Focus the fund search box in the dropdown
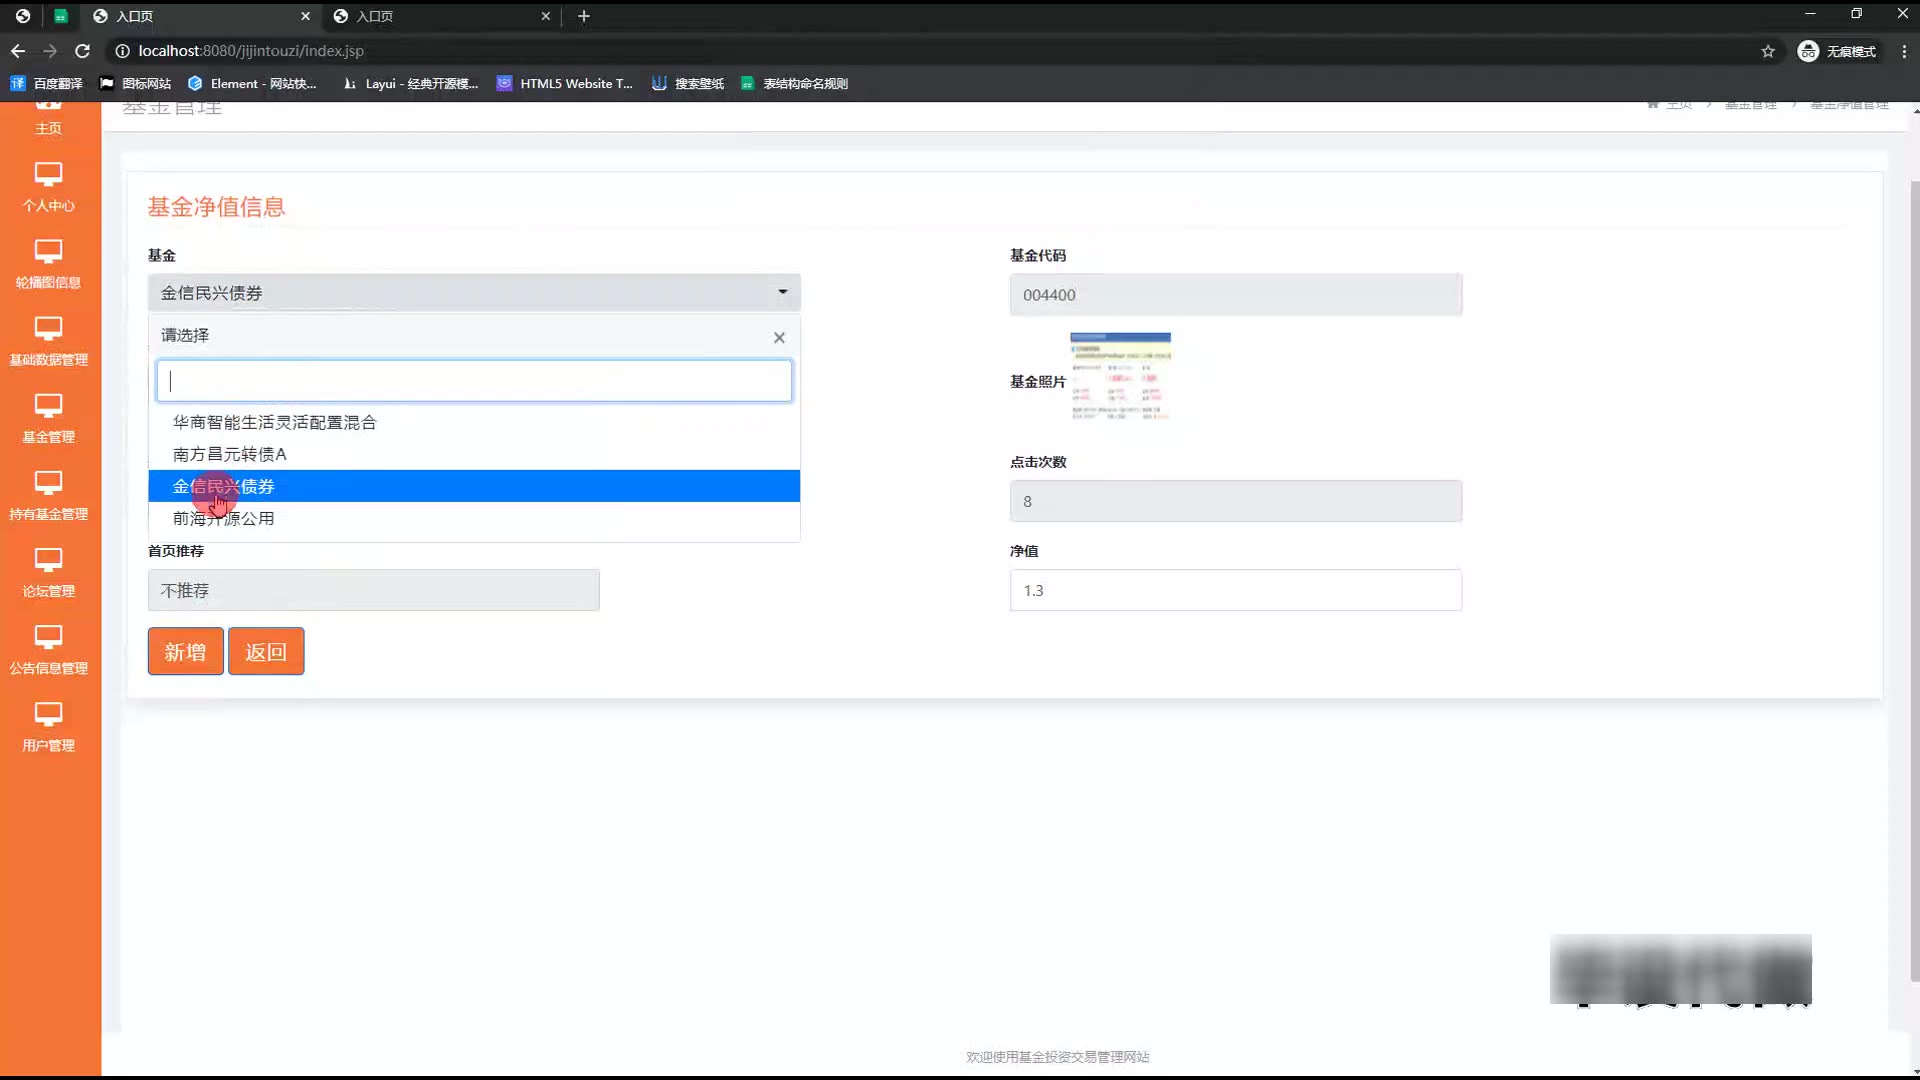Screen dimensions: 1920x1080 474,381
